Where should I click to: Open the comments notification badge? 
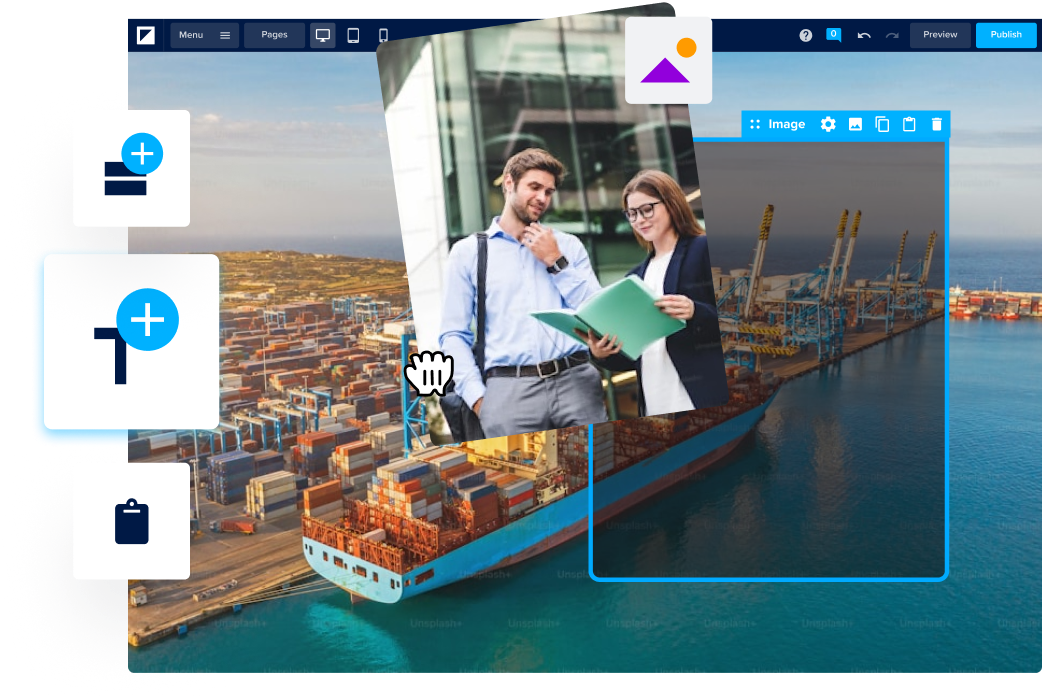[833, 34]
